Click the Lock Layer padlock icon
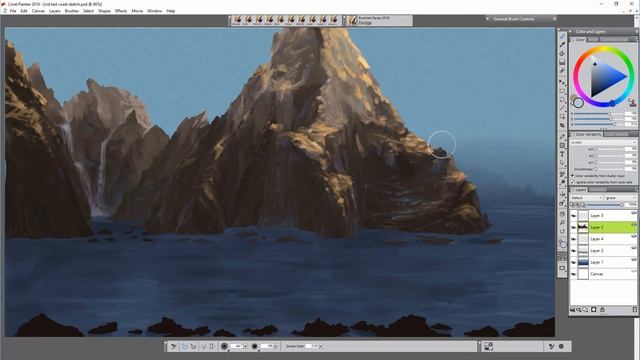This screenshot has height=360, width=640. click(x=602, y=310)
